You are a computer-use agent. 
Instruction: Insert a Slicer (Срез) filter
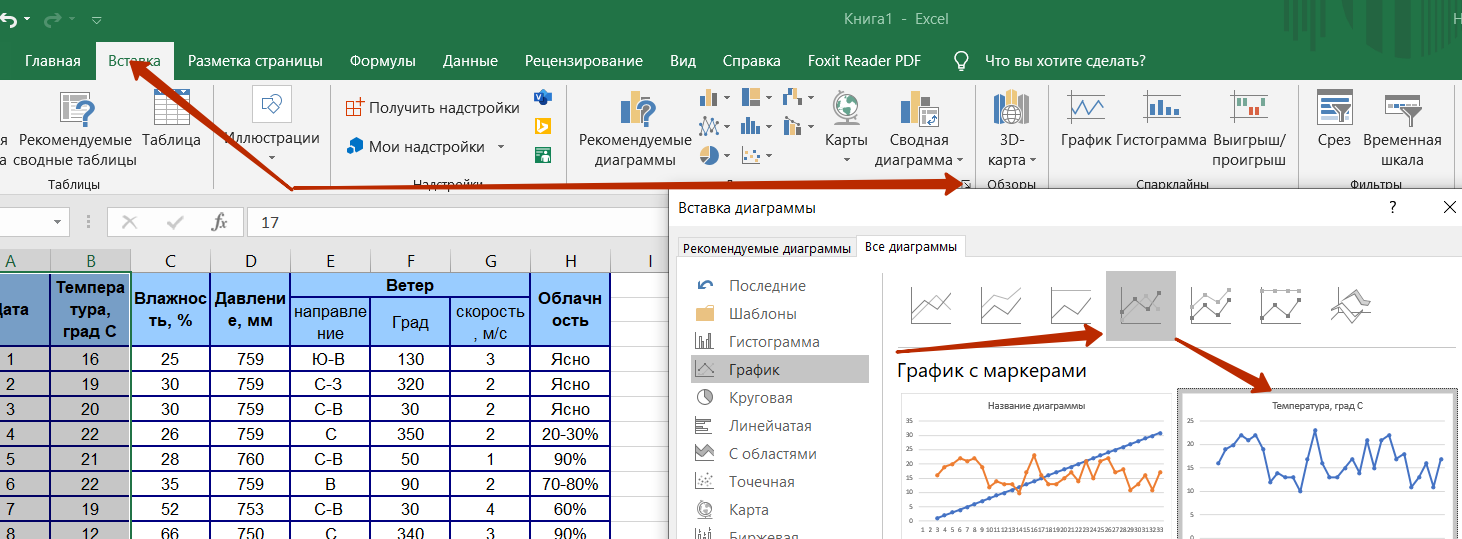1334,120
